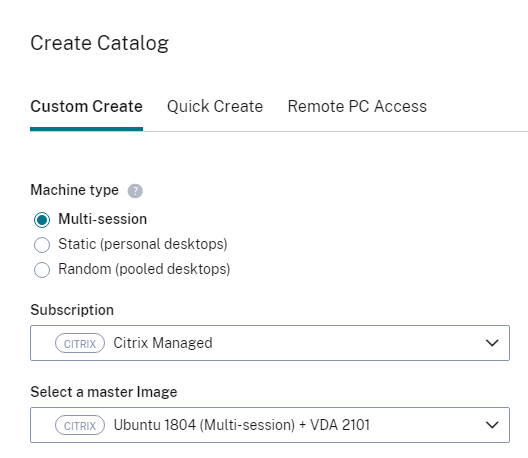Click the Subscription dropdown chevron arrow
The height and width of the screenshot is (458, 528).
point(492,343)
